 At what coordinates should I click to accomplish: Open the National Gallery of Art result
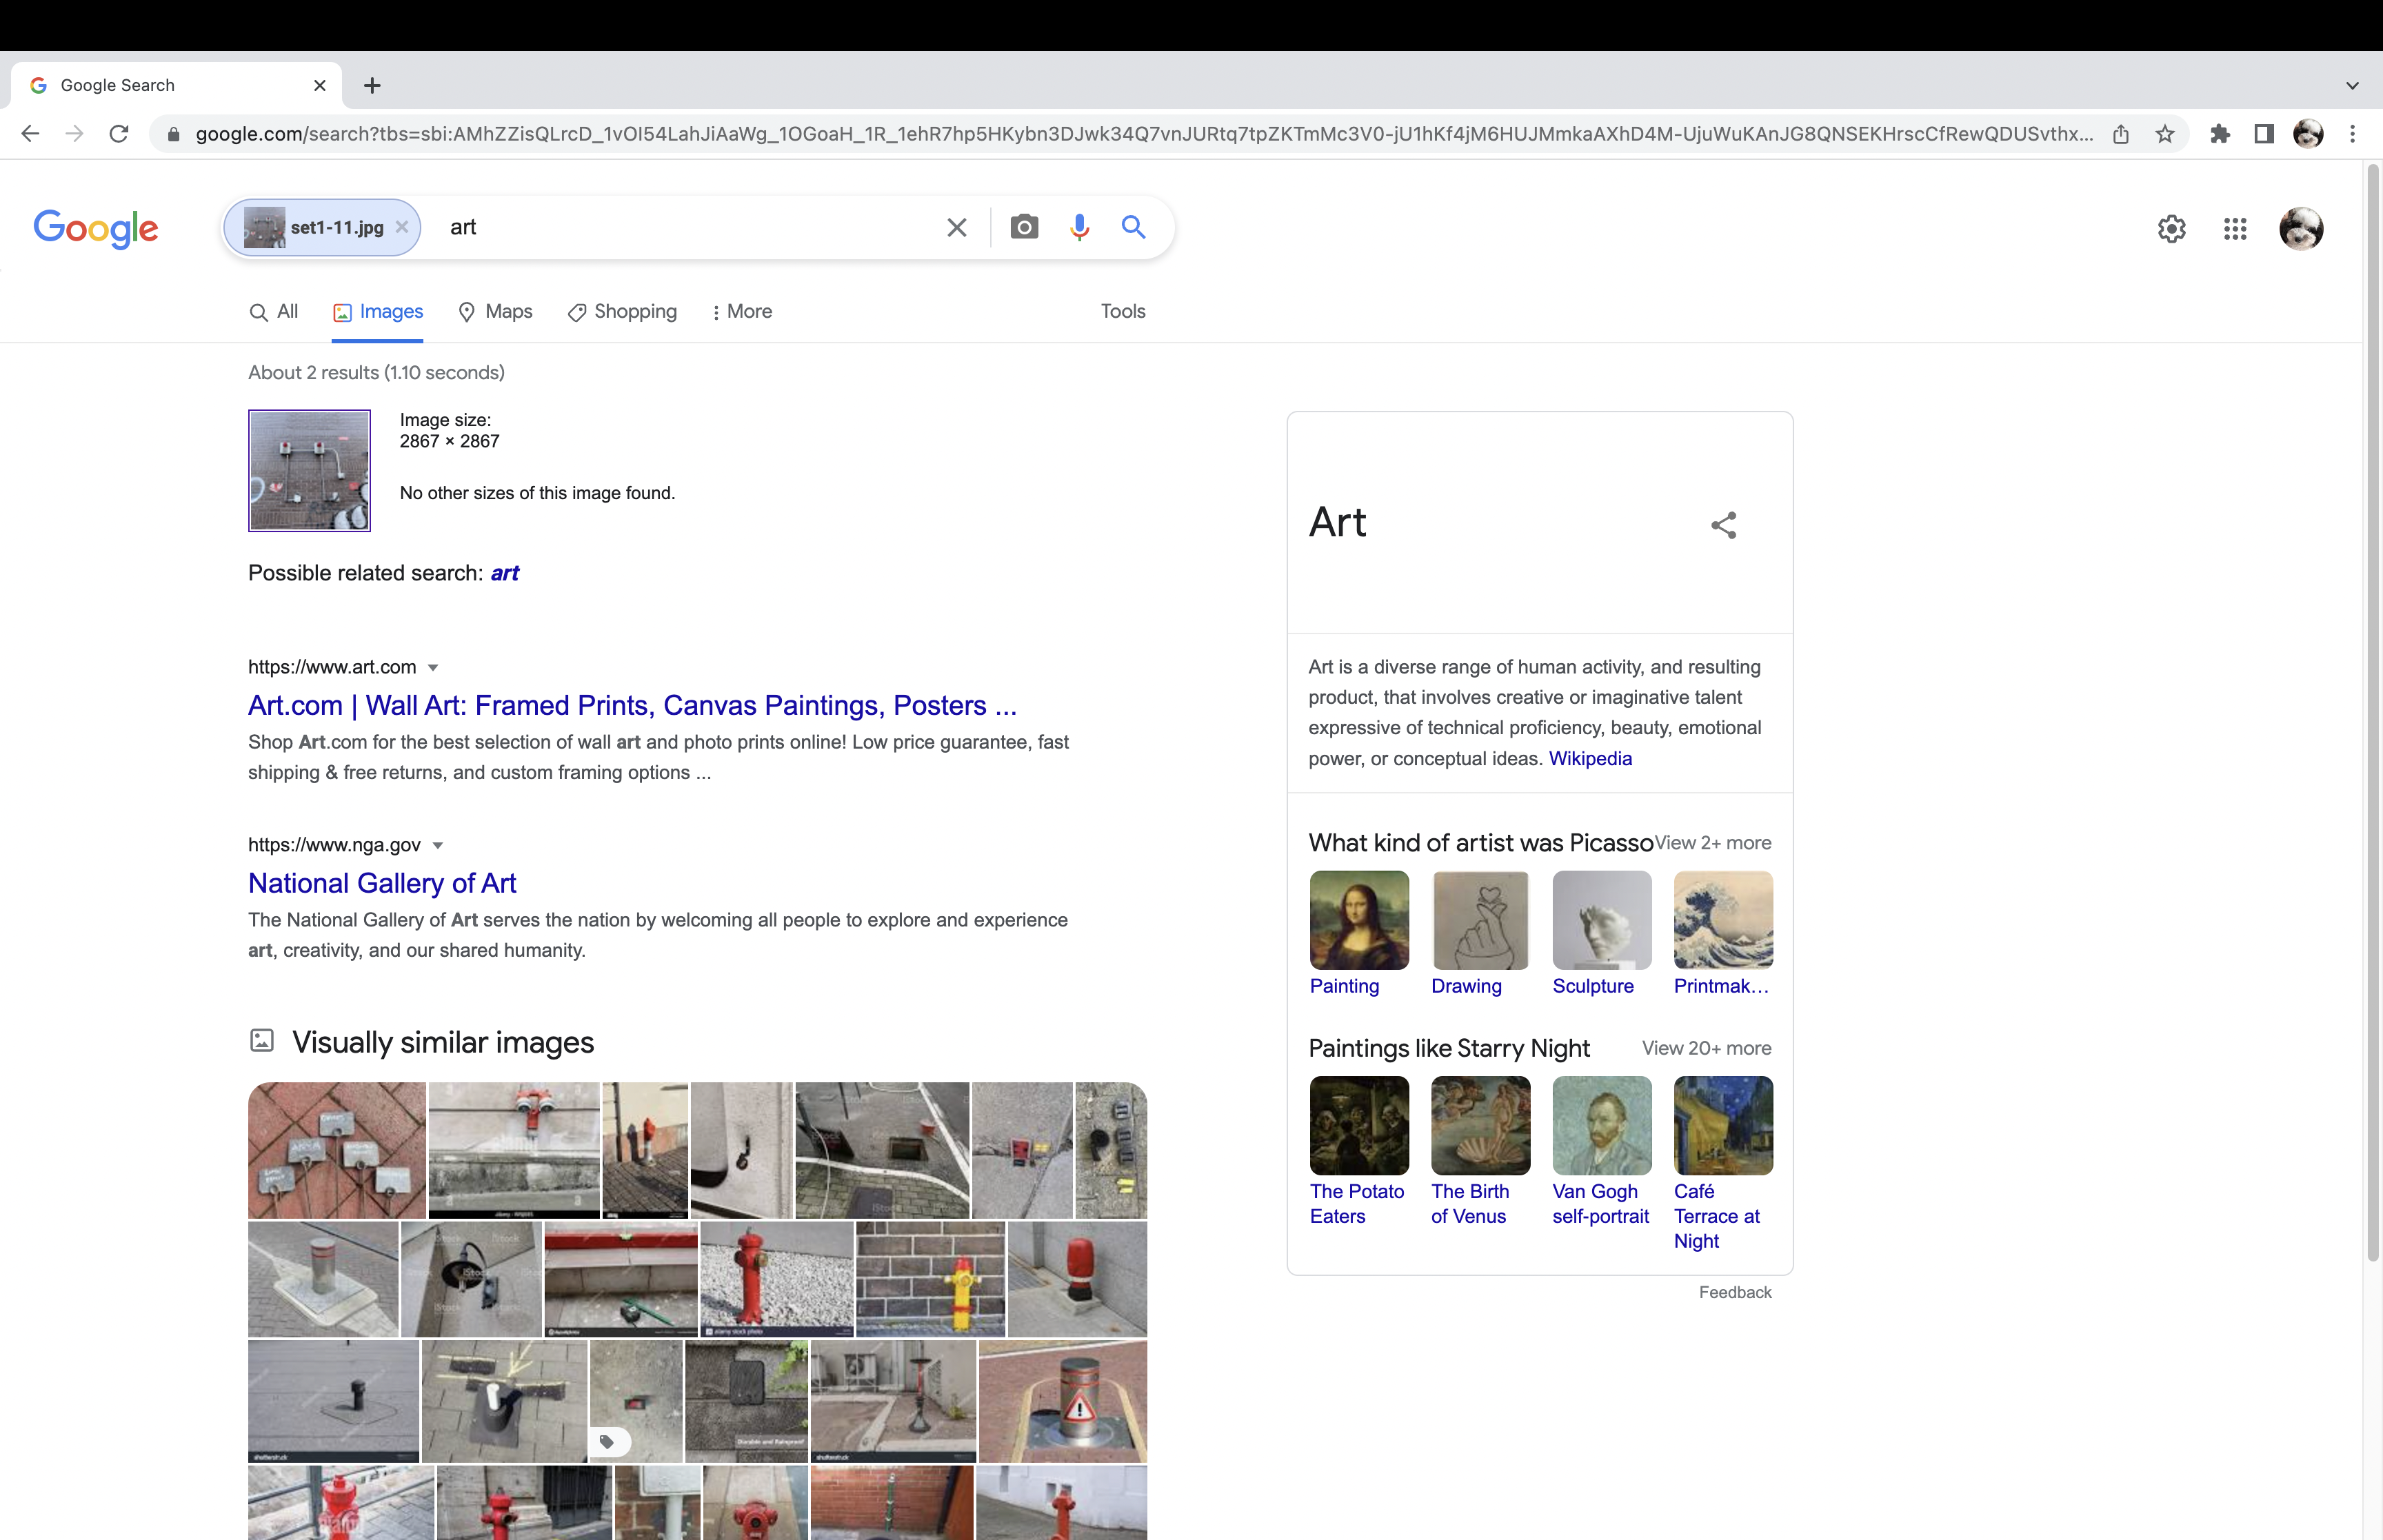tap(381, 883)
